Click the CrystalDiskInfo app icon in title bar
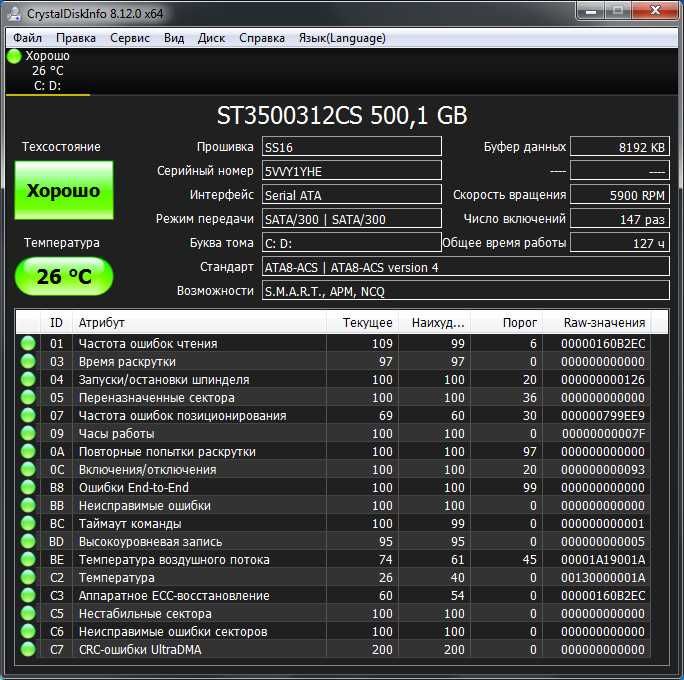 [x=15, y=14]
